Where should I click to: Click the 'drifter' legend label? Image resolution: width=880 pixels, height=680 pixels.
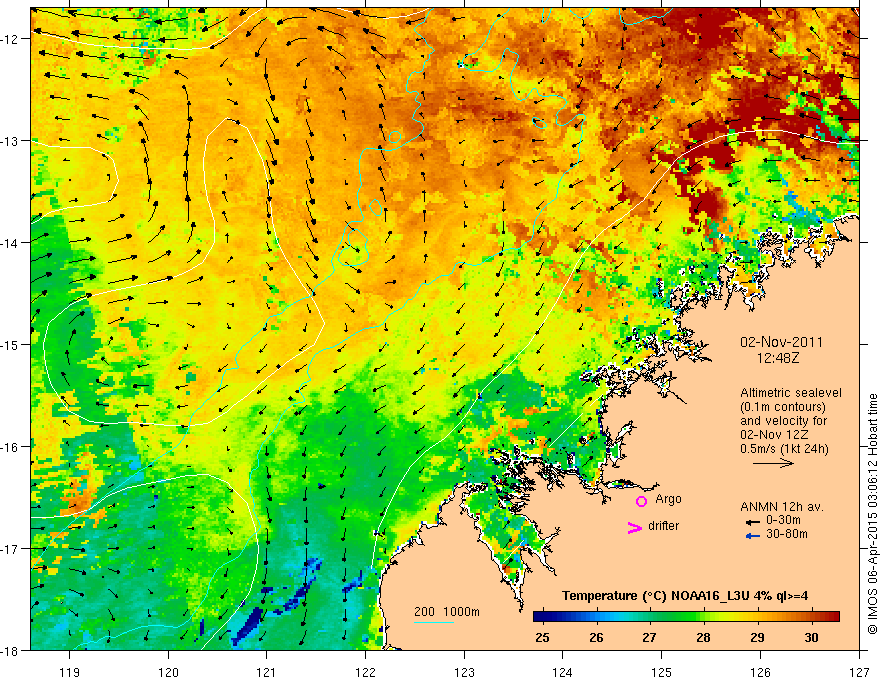[x=663, y=526]
